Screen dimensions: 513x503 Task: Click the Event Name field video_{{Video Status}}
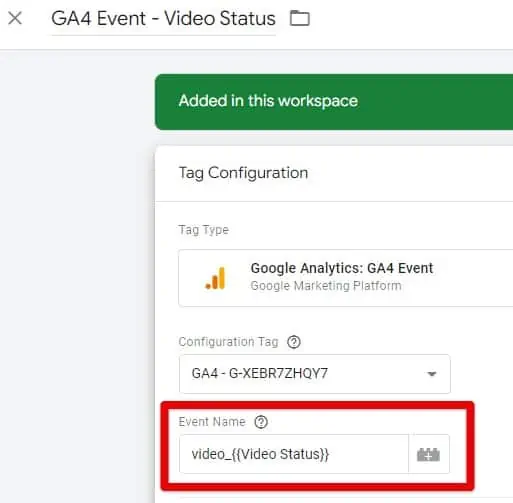coord(294,454)
